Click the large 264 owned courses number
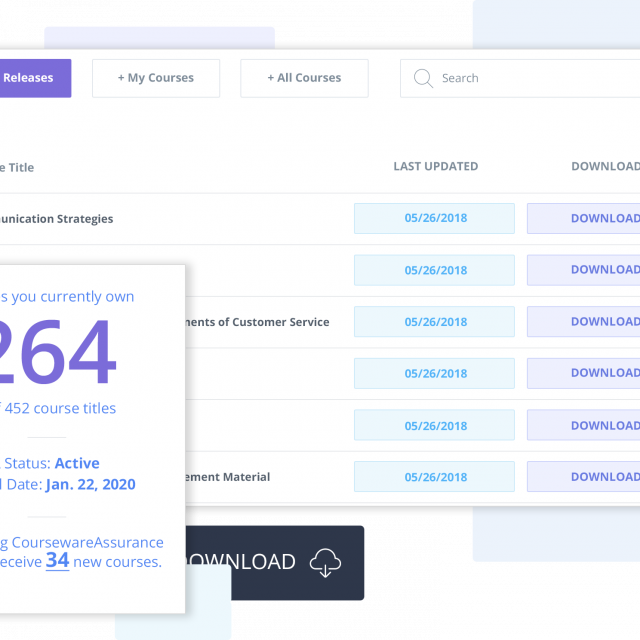This screenshot has height=640, width=640. coord(58,353)
